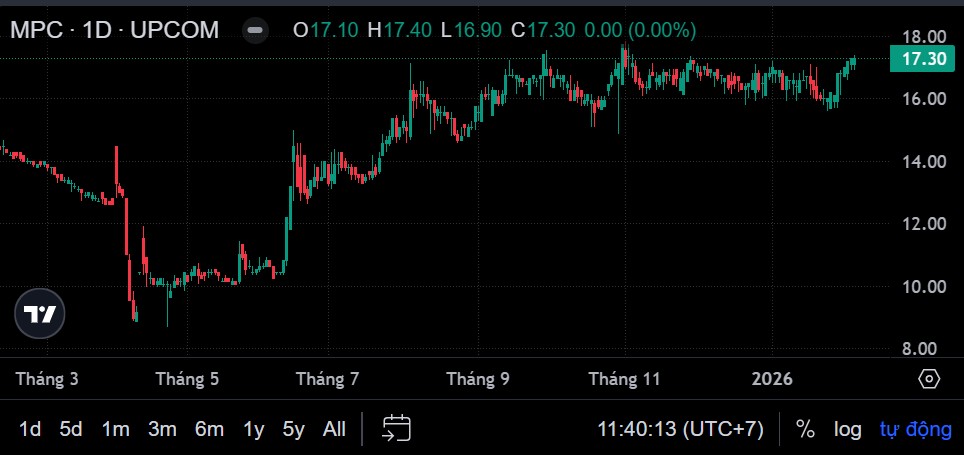Toggle logarithmic scale (log)

848,429
